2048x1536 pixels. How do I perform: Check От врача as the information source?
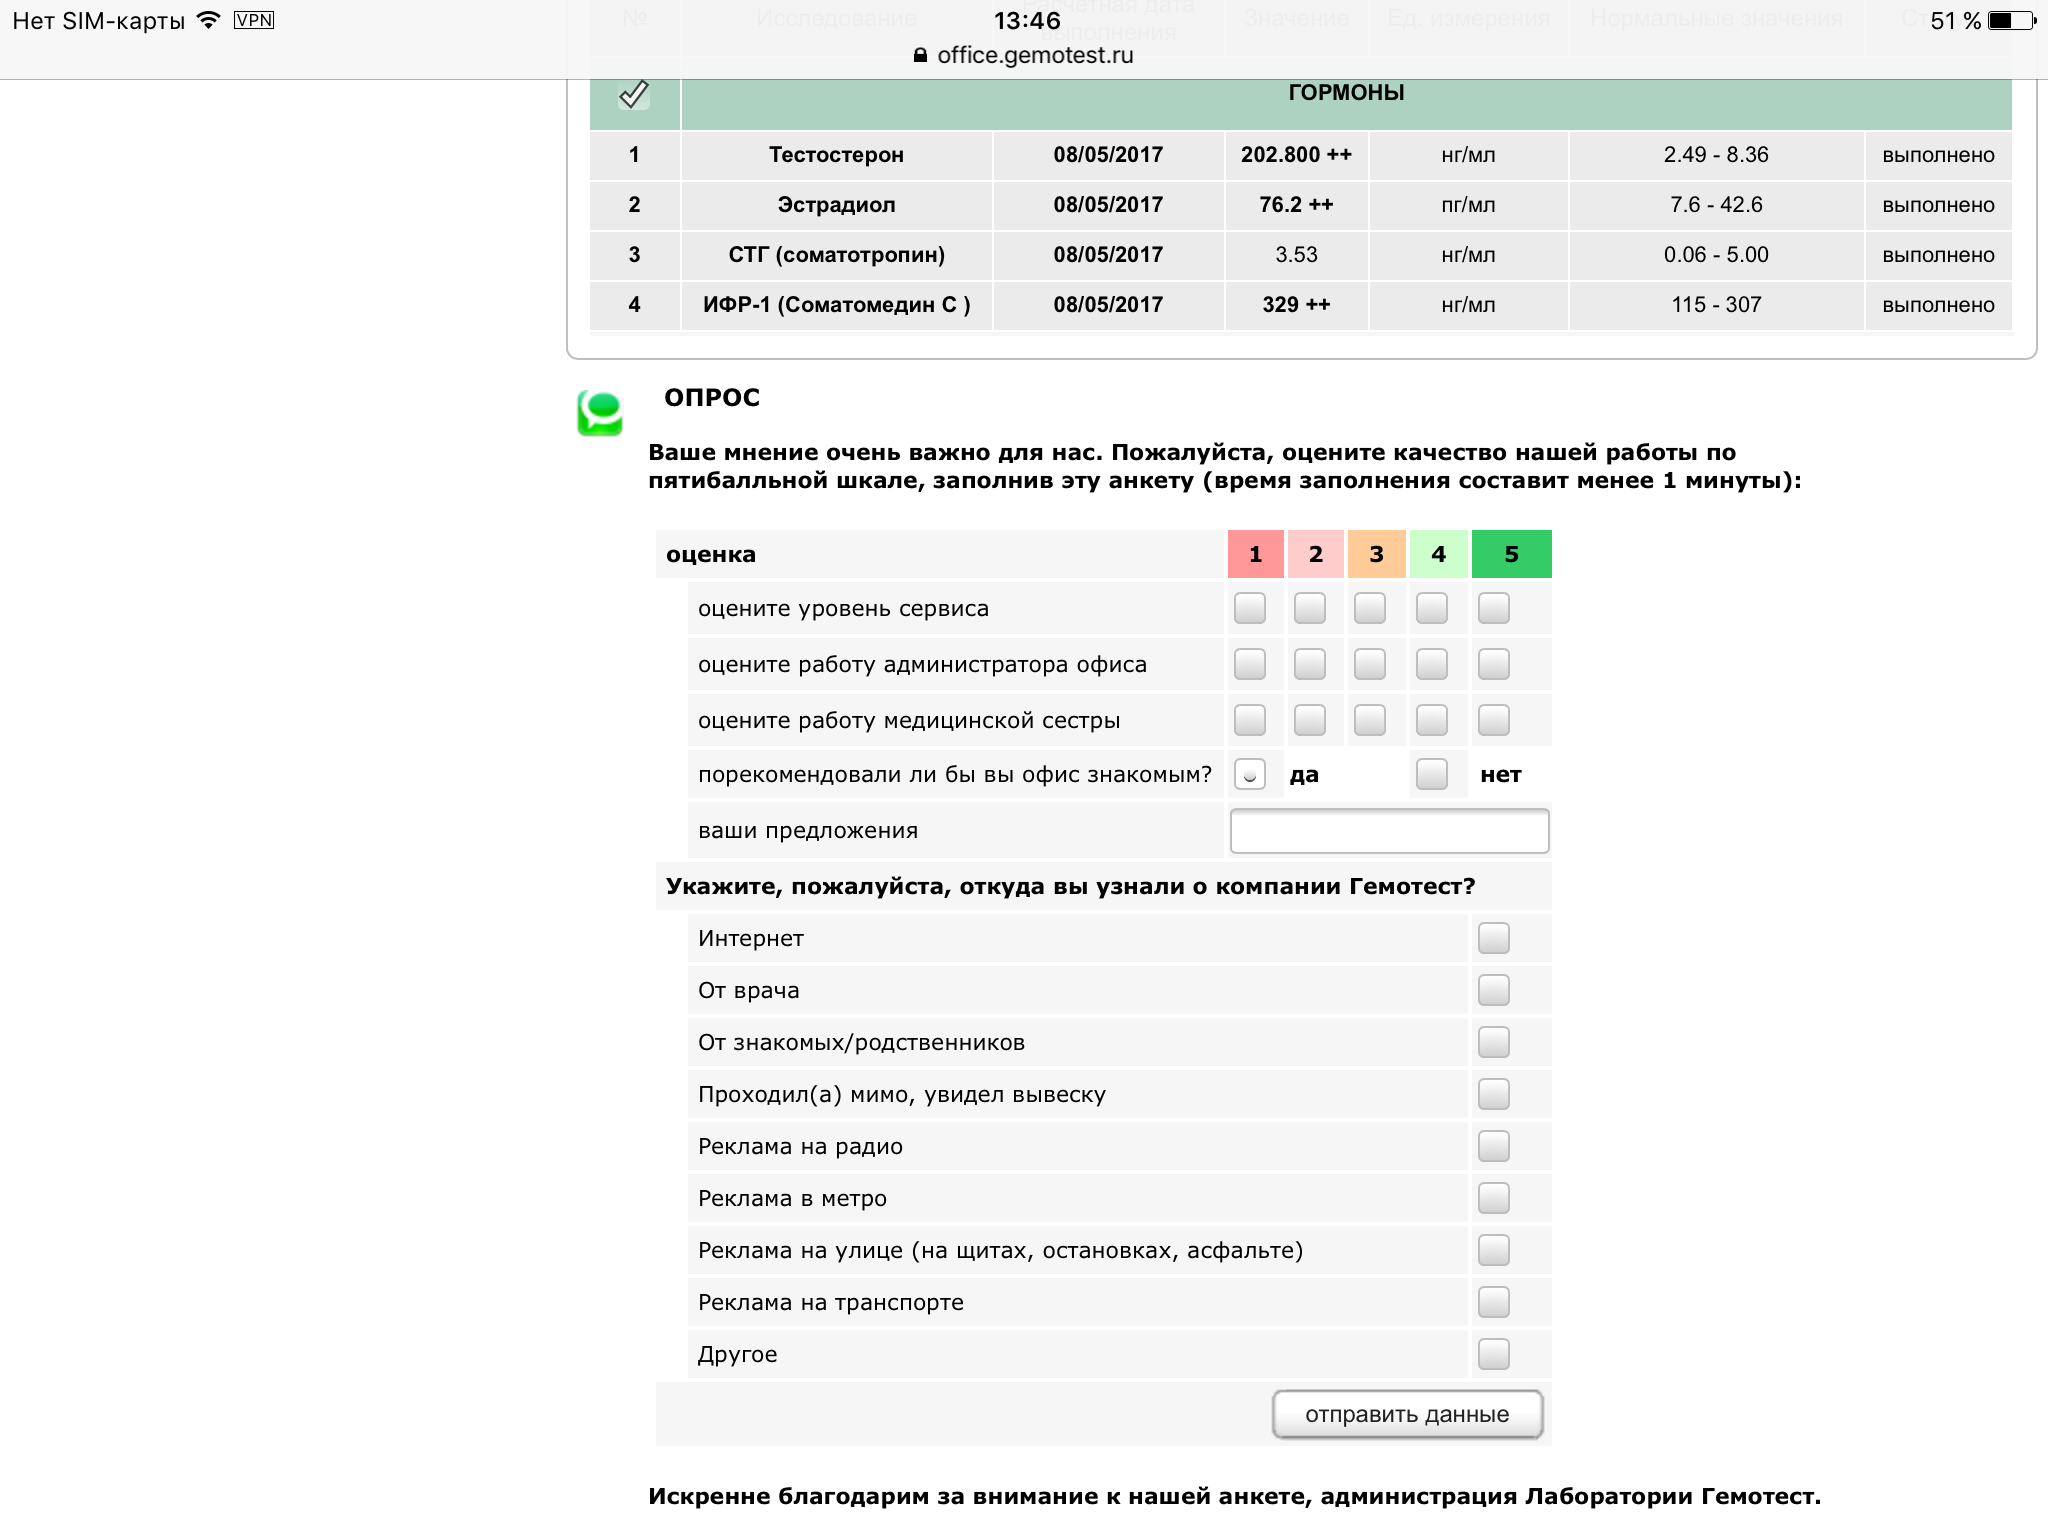1493,990
